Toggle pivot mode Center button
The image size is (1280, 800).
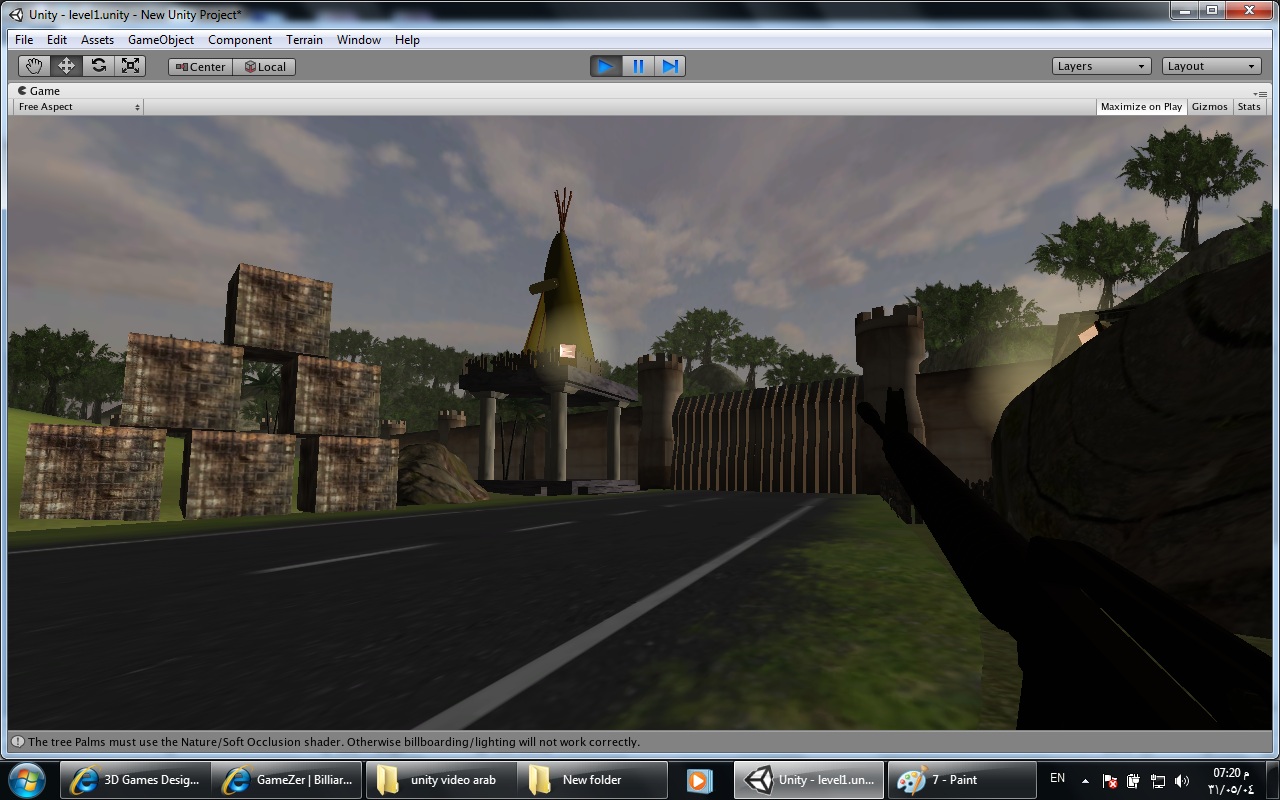tap(200, 67)
